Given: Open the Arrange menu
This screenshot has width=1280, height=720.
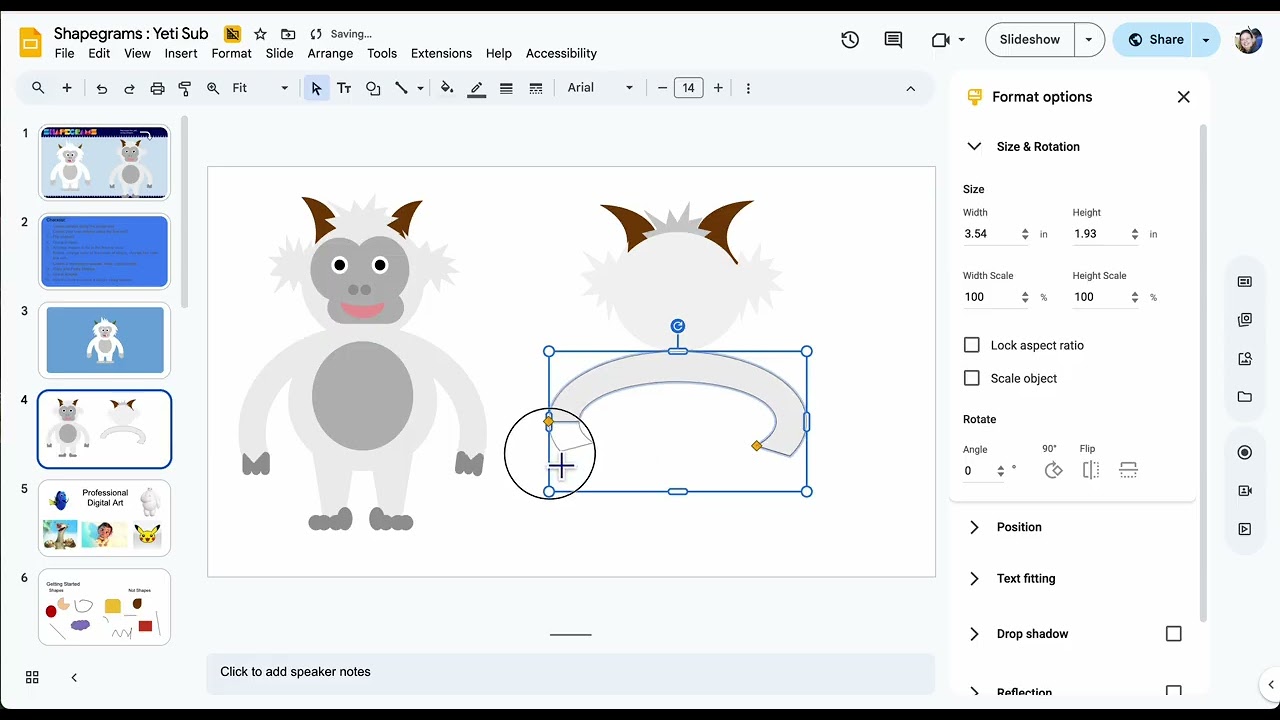Looking at the screenshot, I should tap(330, 54).
